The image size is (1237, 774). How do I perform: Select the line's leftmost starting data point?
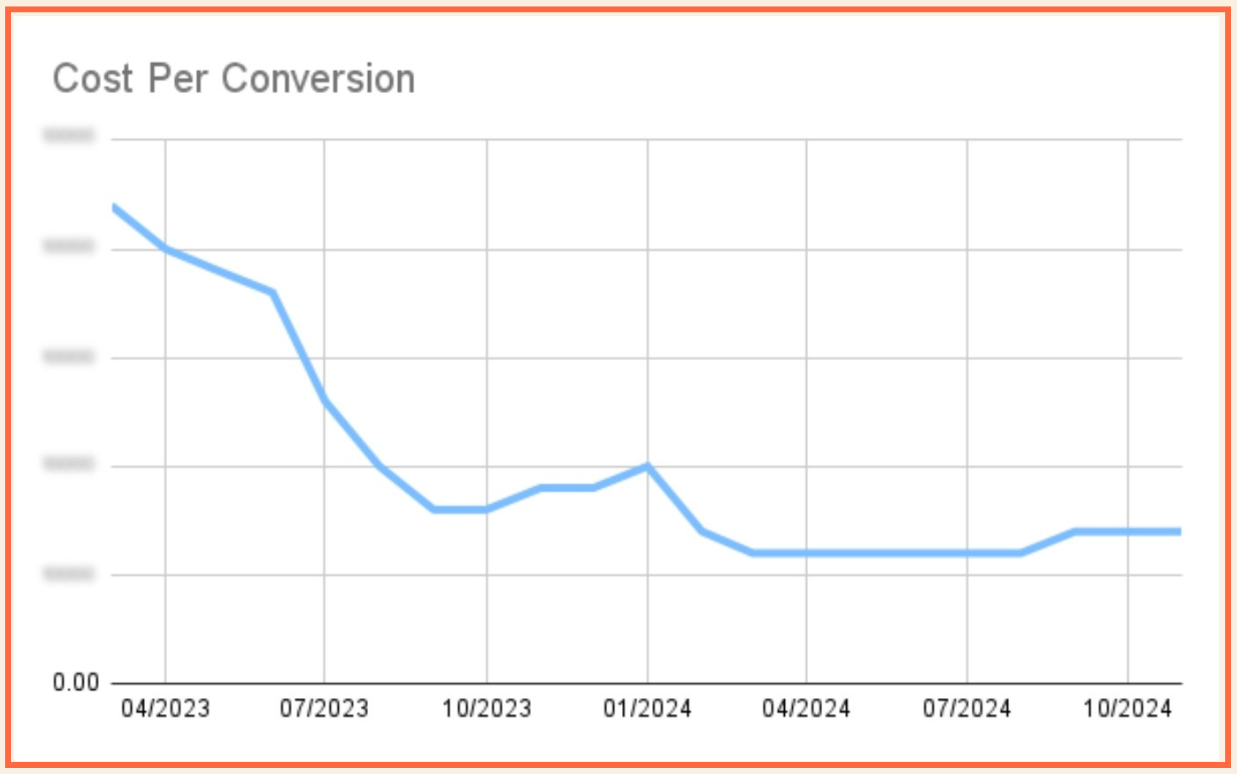point(114,207)
